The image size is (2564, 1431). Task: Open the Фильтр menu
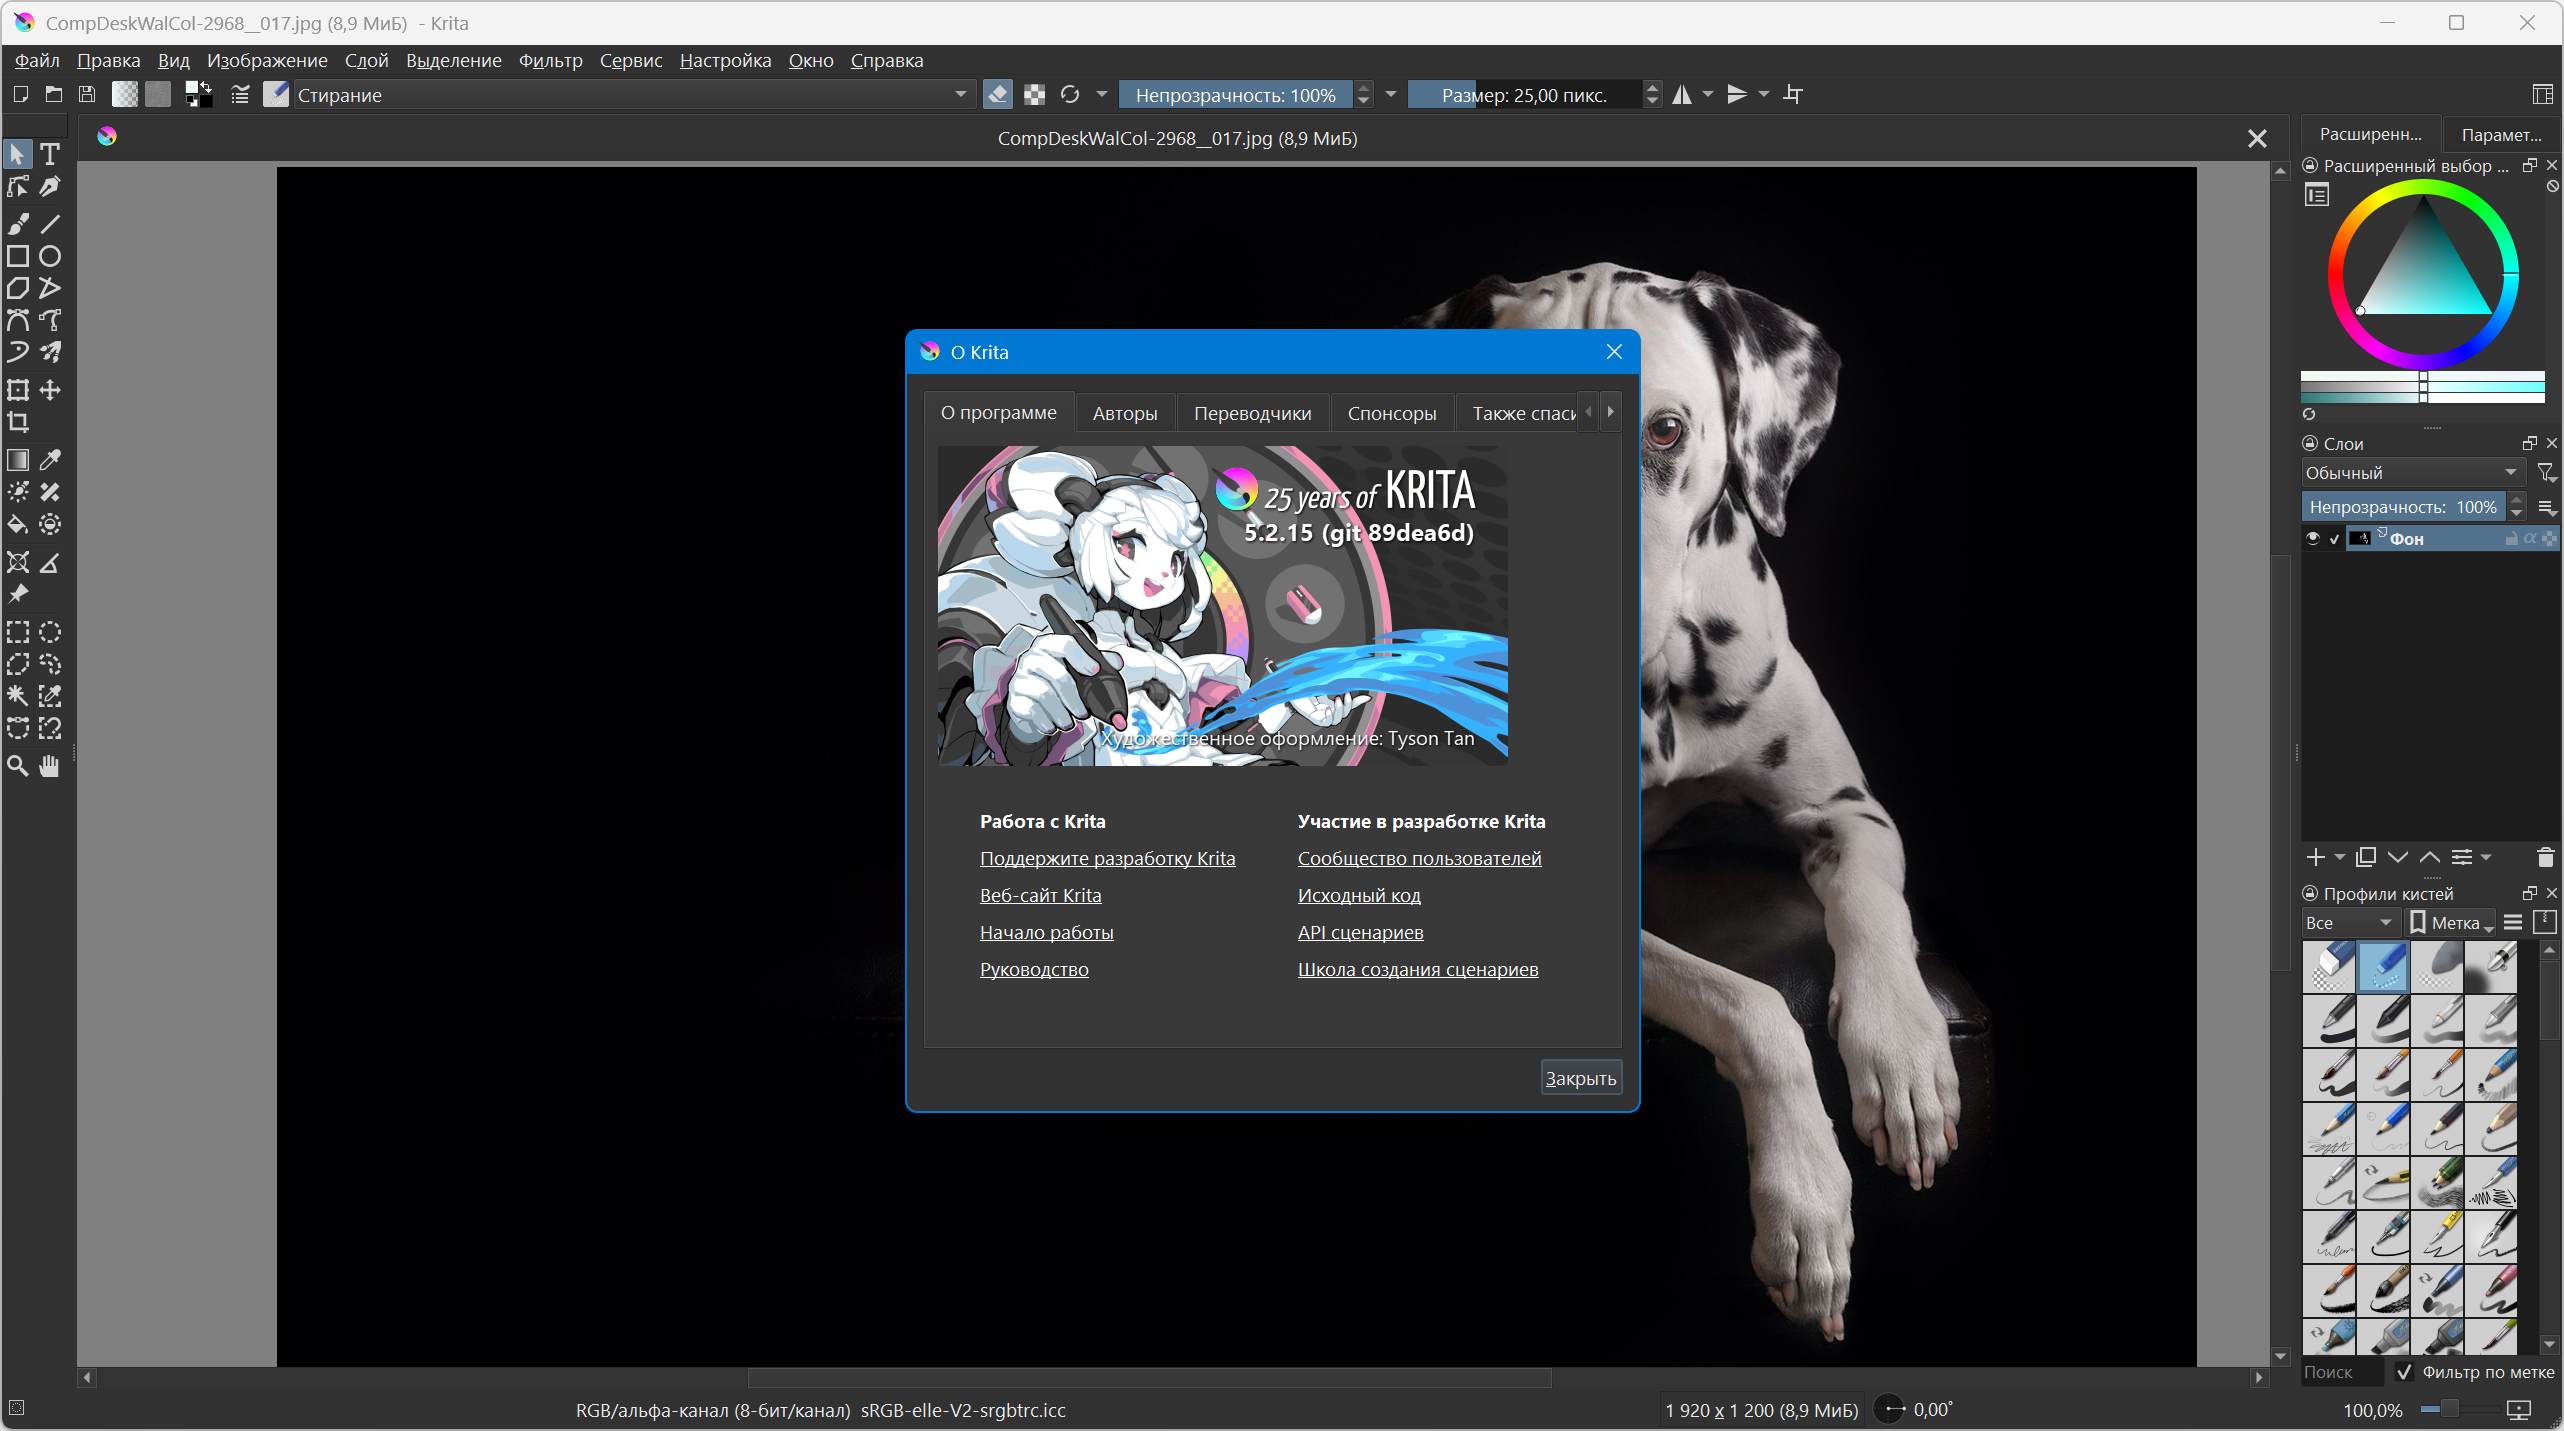click(x=550, y=61)
